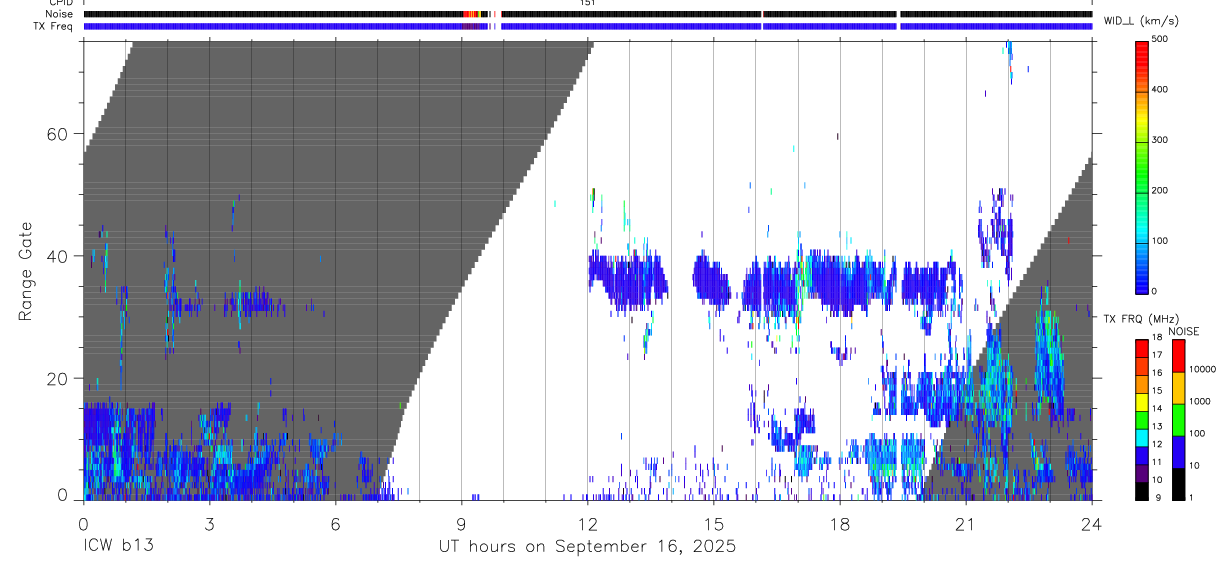
Task: Click the WID⊥ (km/s) colorbar title
Action: click(1141, 20)
